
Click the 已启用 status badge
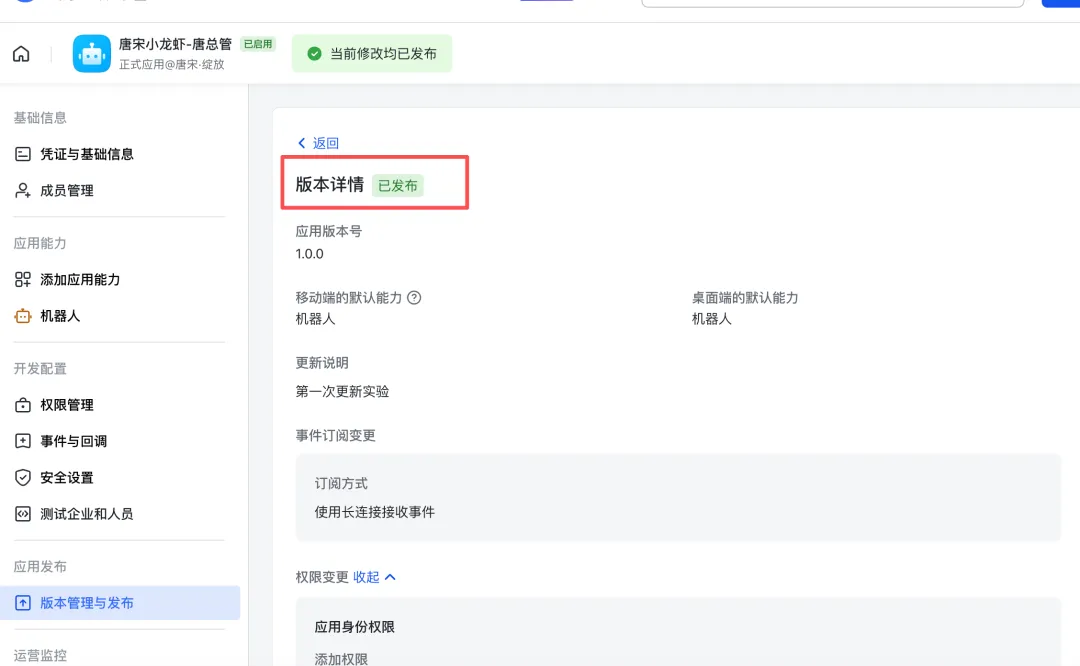(258, 44)
